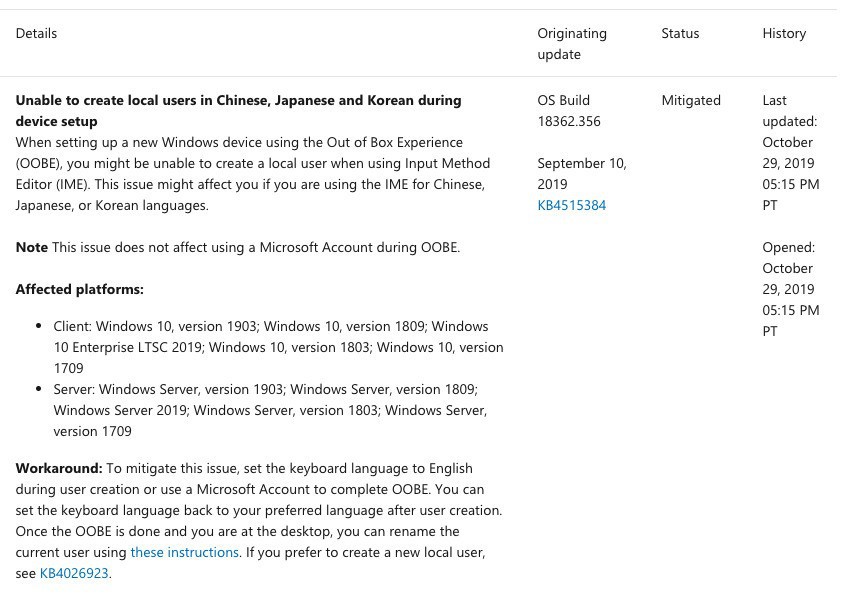This screenshot has height=599, width=845.
Task: Click the bold issue title about local users
Action: [x=238, y=110]
